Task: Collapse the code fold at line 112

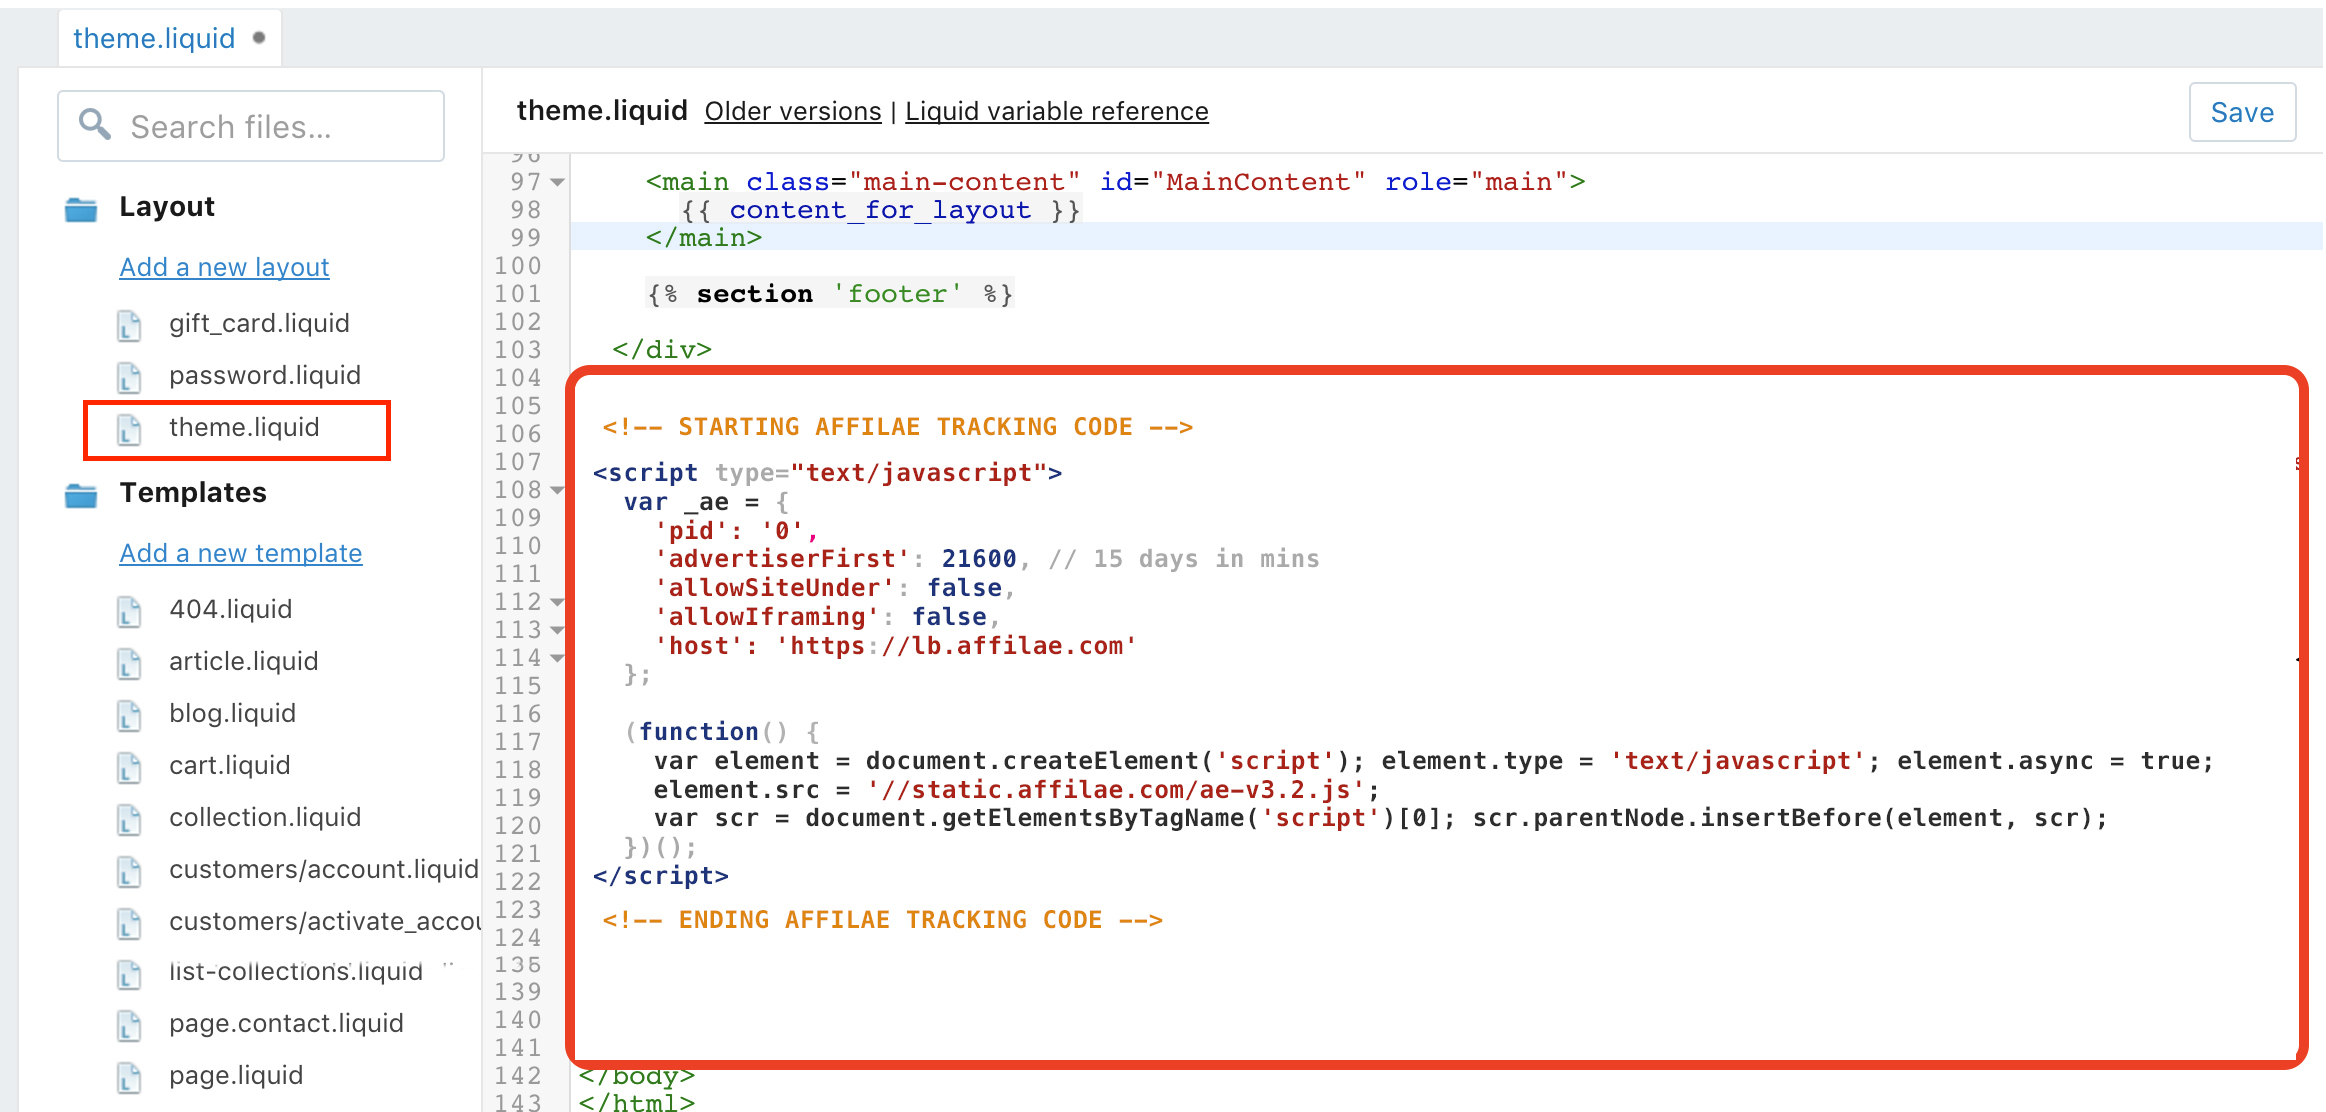Action: click(x=558, y=602)
